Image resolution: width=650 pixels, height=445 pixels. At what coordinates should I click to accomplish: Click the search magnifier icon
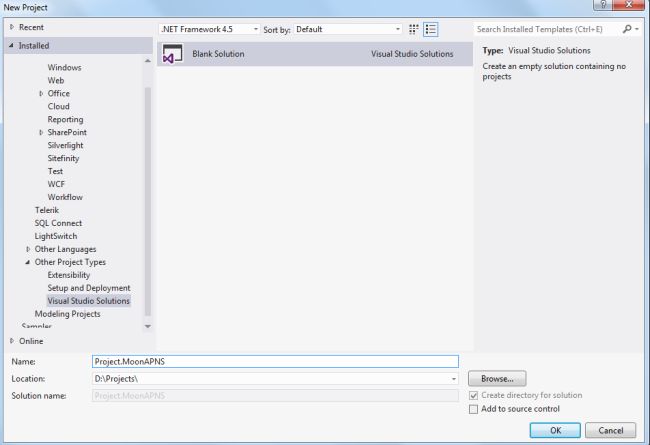click(627, 29)
